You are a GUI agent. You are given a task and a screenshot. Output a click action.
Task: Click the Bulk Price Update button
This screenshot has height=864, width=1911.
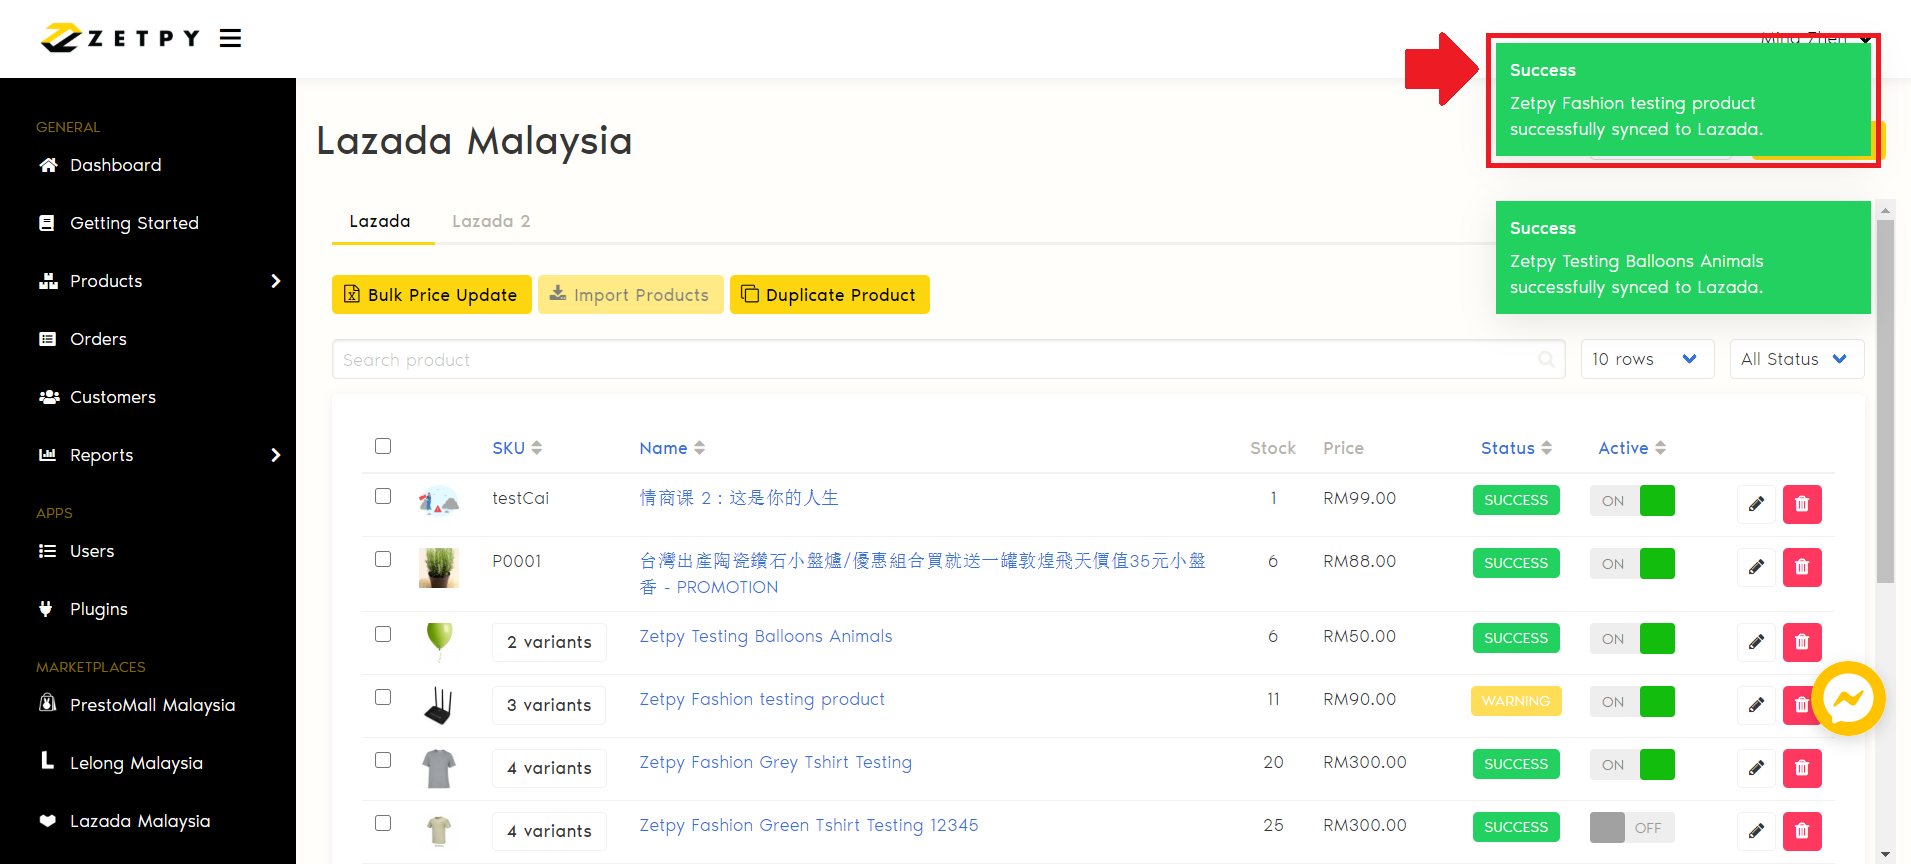pos(431,295)
